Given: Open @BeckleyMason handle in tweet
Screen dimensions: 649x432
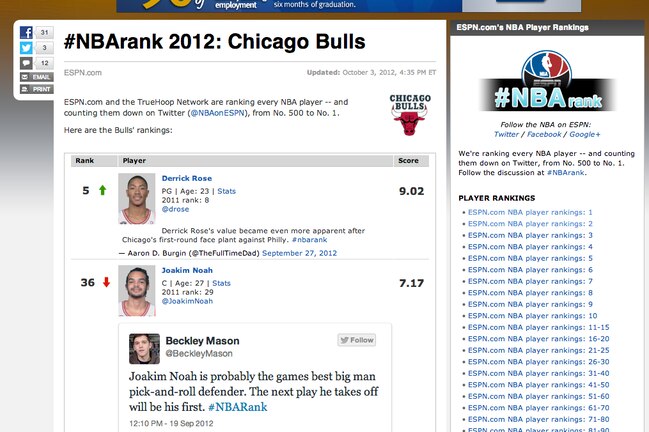Looking at the screenshot, I should (x=199, y=353).
